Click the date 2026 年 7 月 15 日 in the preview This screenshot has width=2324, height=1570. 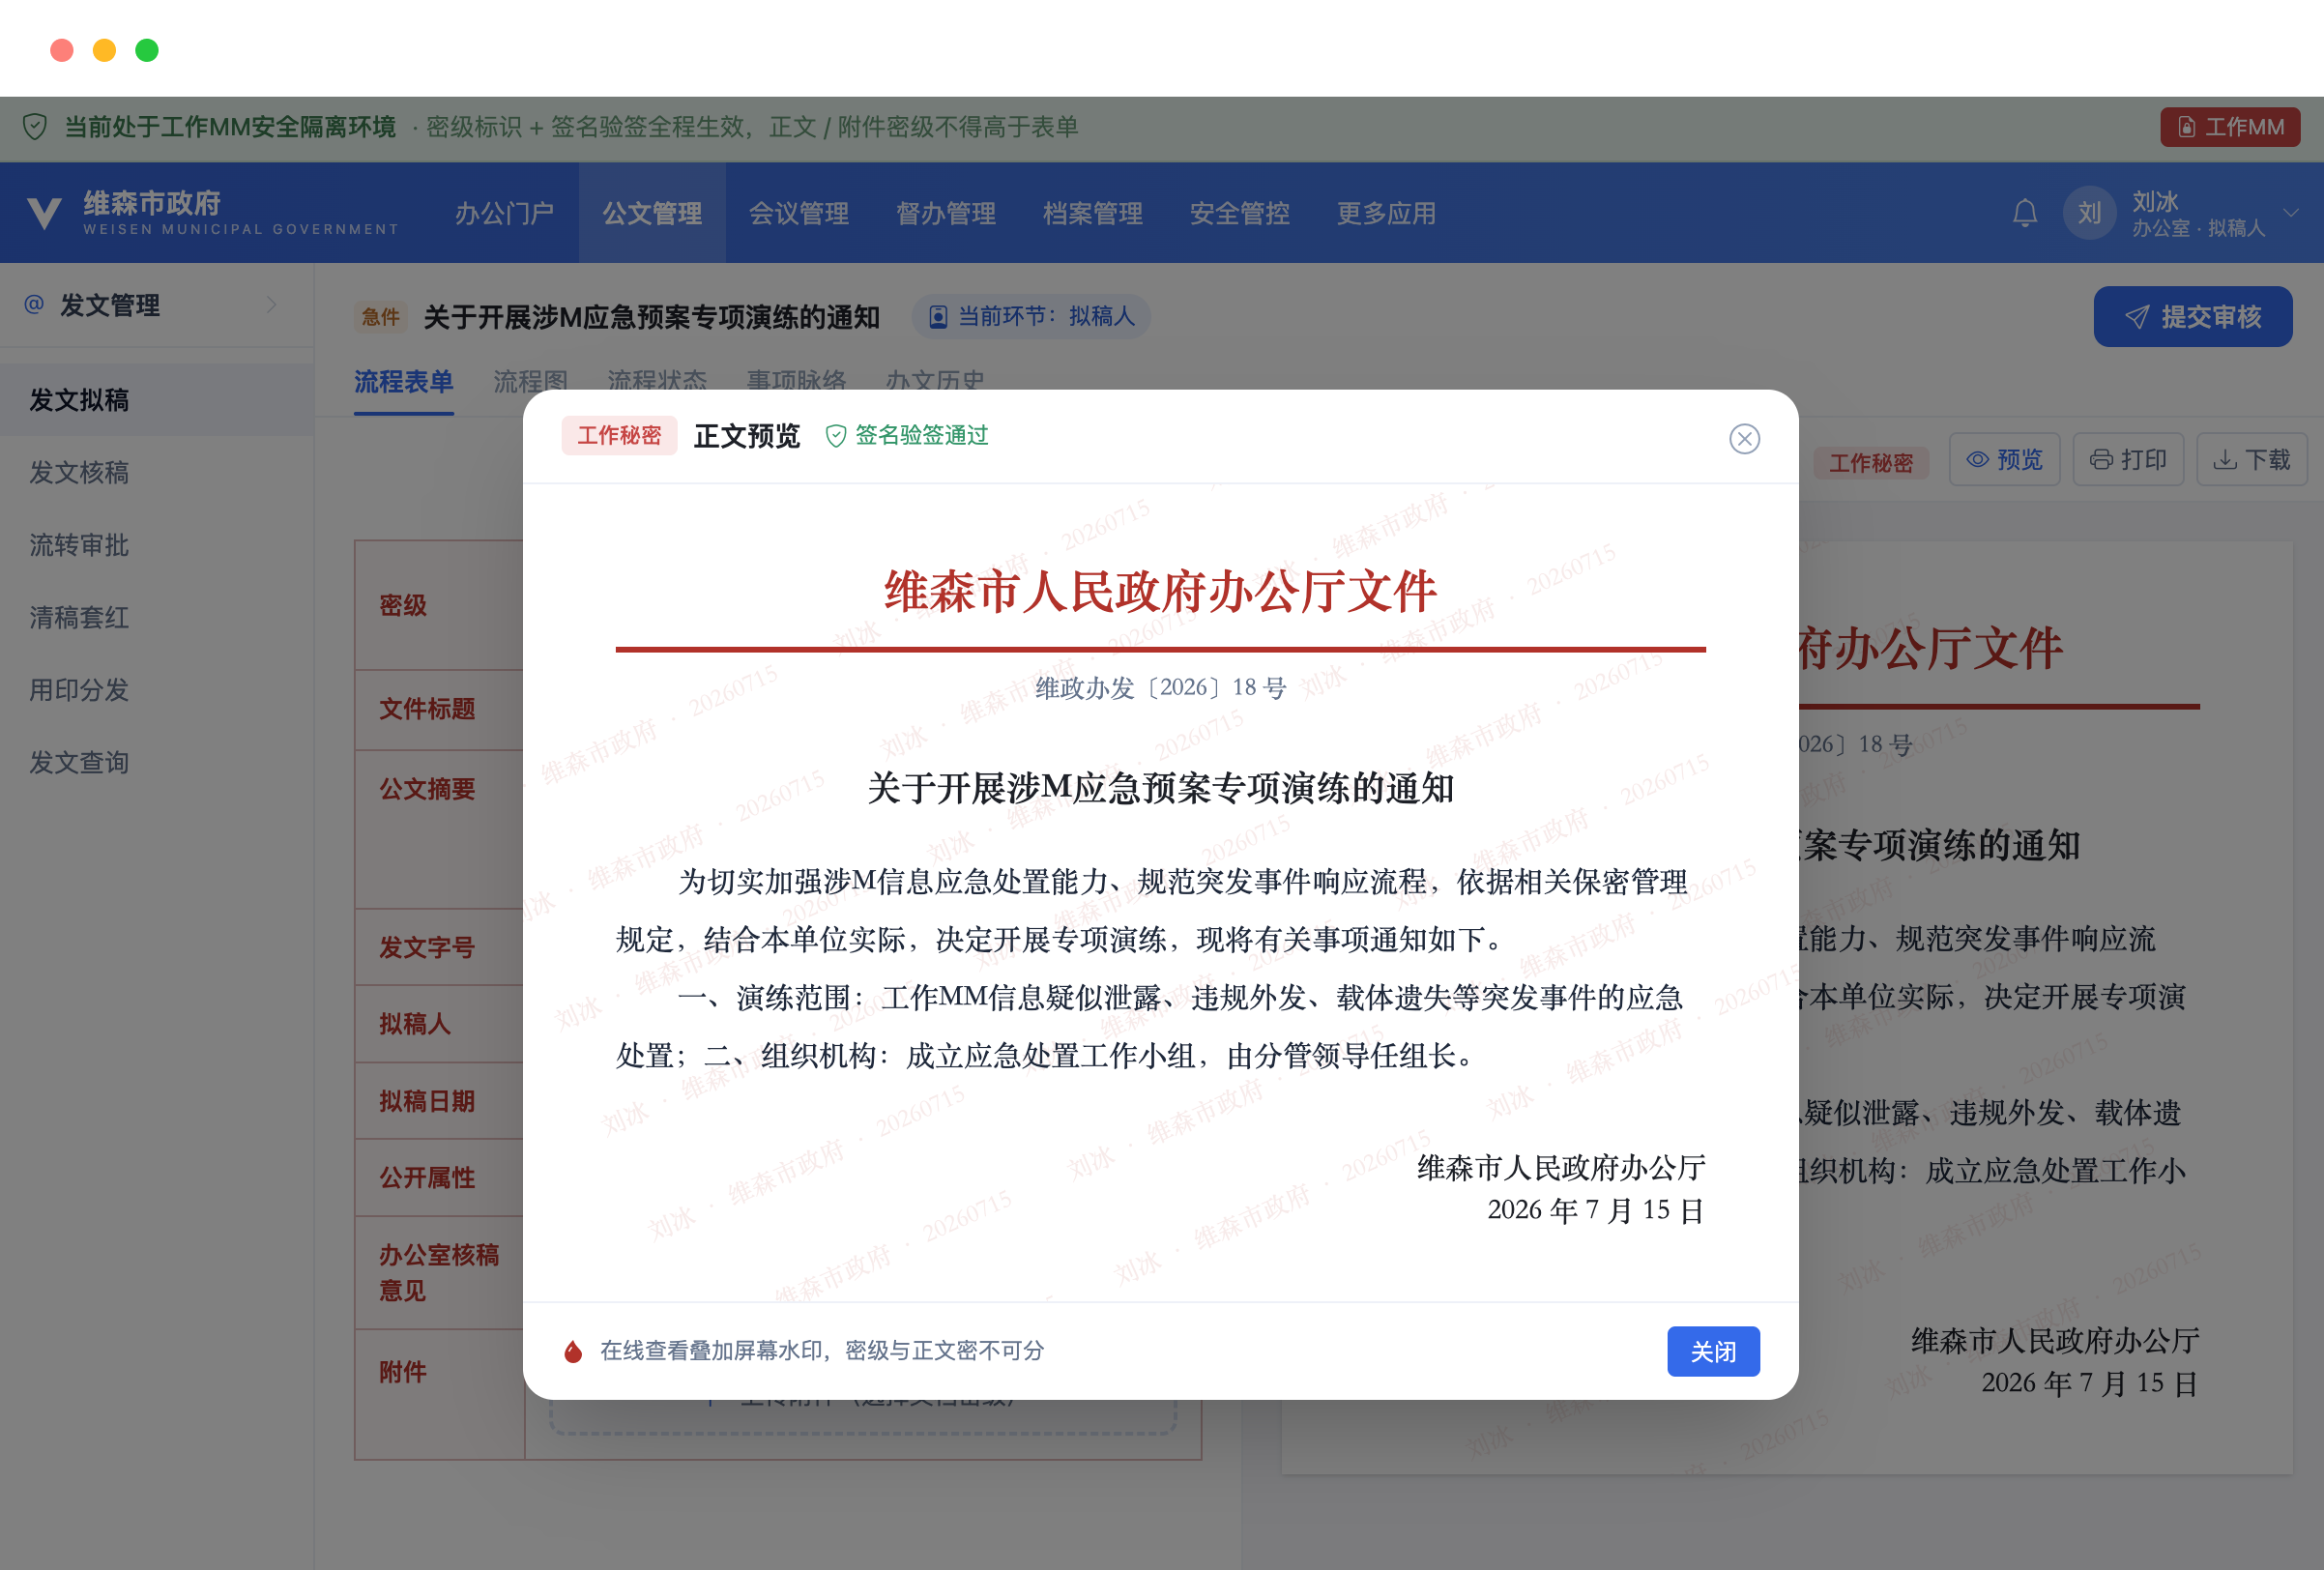(1595, 1211)
